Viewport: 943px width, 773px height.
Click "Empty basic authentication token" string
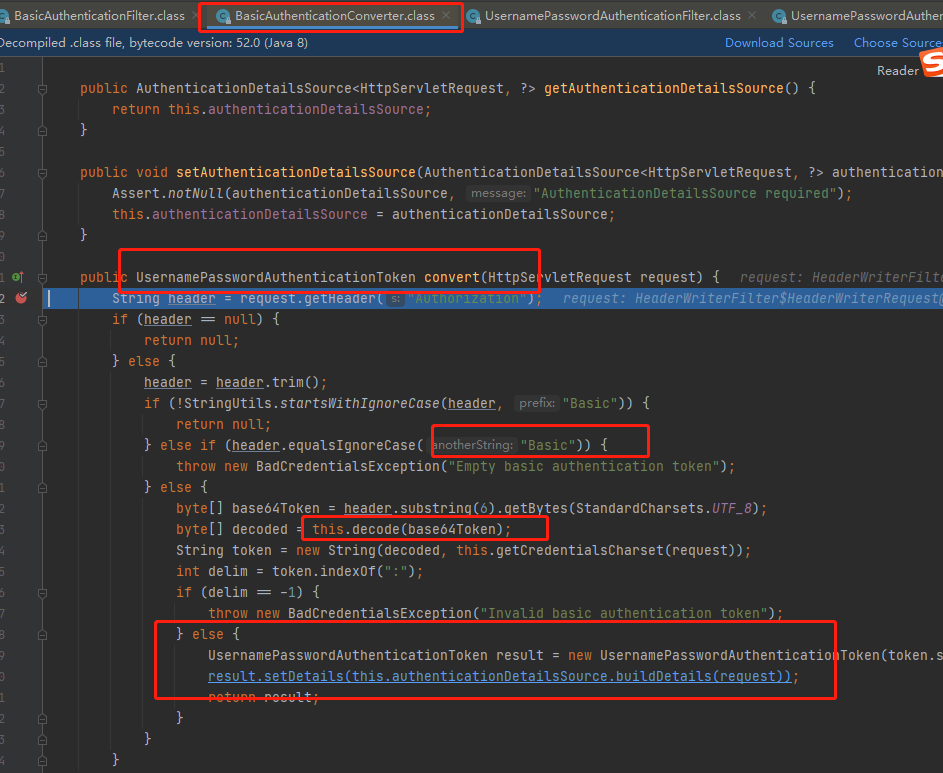(x=584, y=466)
